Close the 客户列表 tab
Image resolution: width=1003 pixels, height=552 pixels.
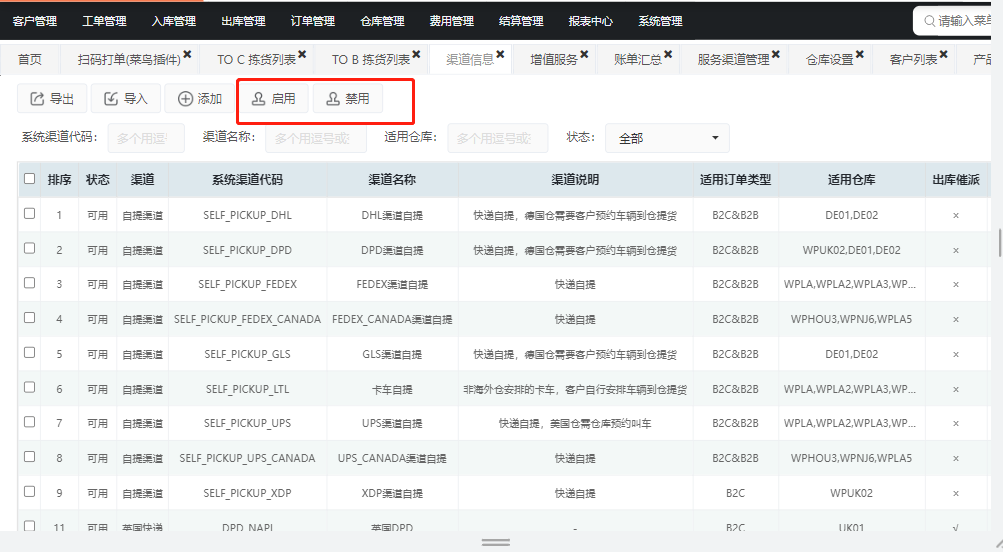click(x=944, y=54)
